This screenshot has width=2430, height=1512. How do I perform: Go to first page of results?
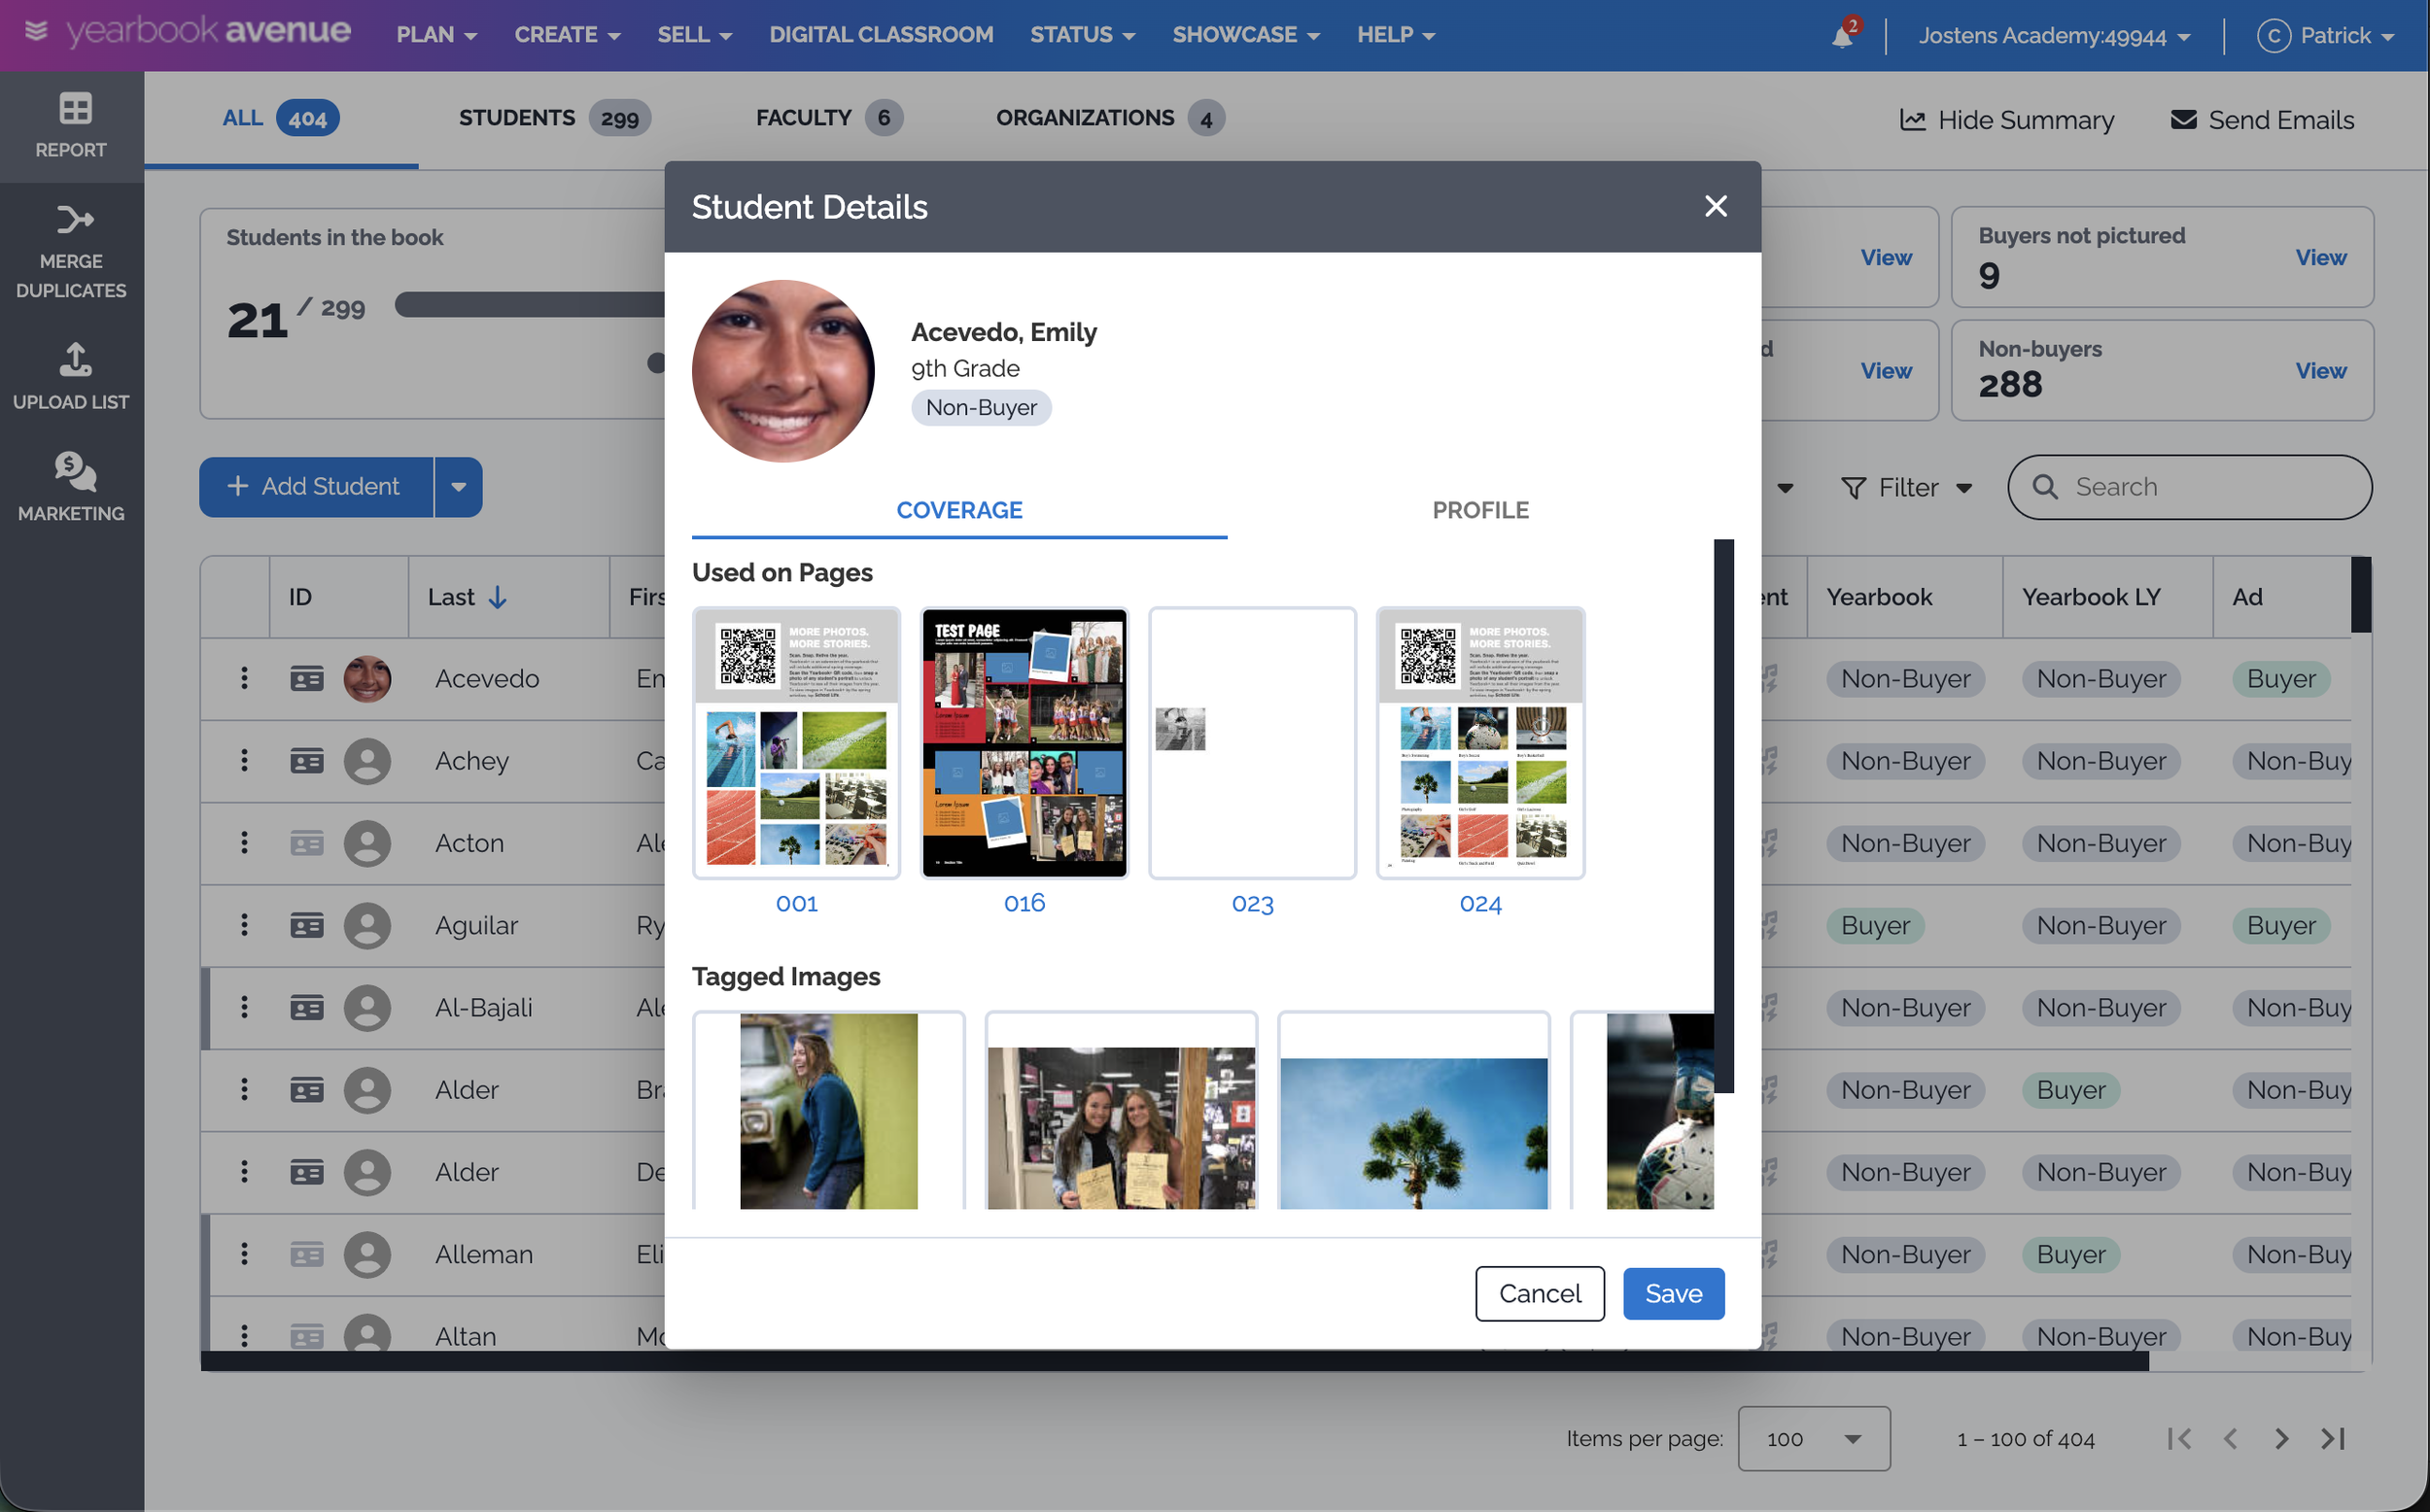[x=2180, y=1438]
